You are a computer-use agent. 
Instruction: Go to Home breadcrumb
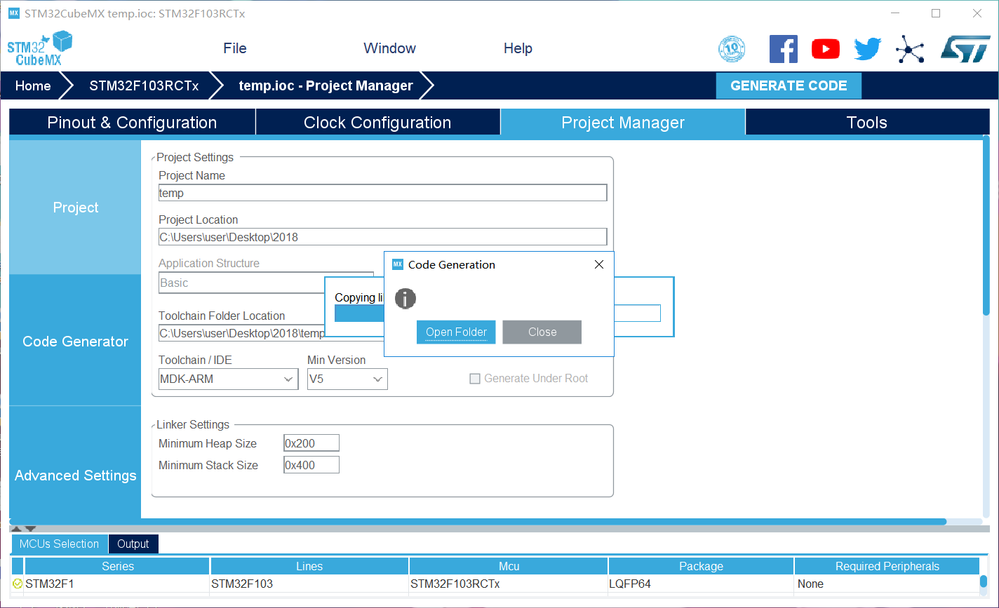[x=33, y=85]
